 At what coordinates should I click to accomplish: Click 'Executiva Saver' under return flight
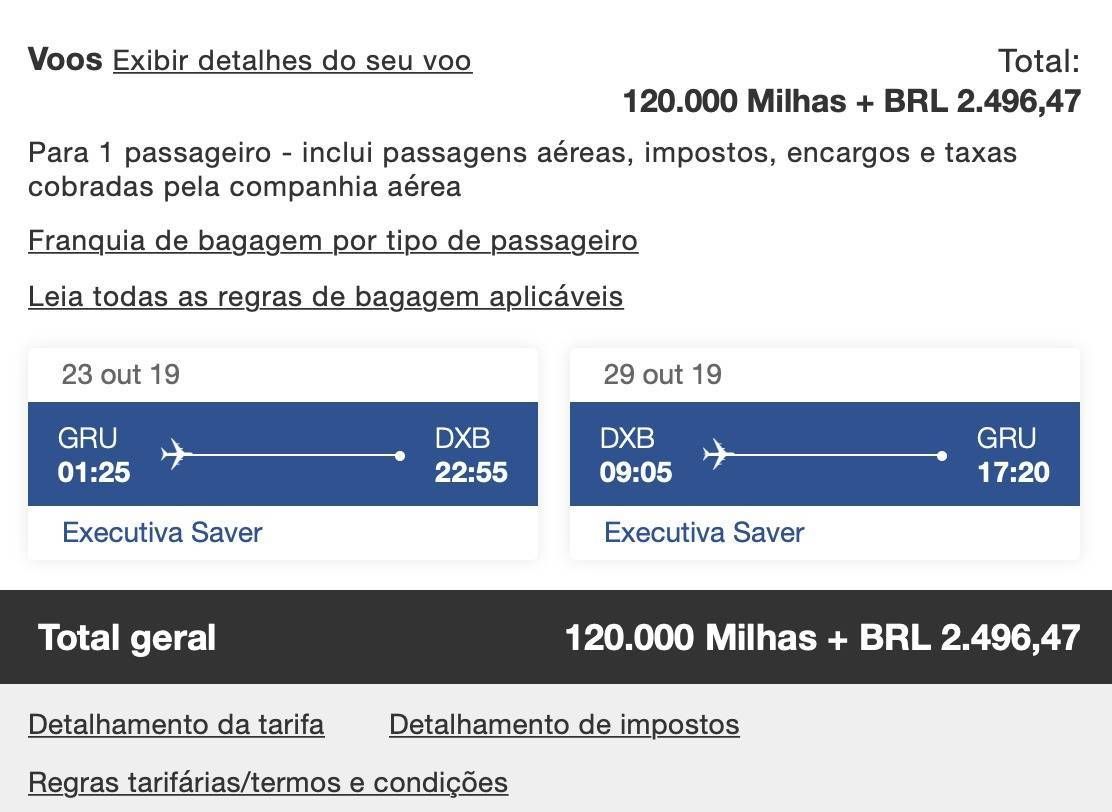pyautogui.click(x=704, y=533)
